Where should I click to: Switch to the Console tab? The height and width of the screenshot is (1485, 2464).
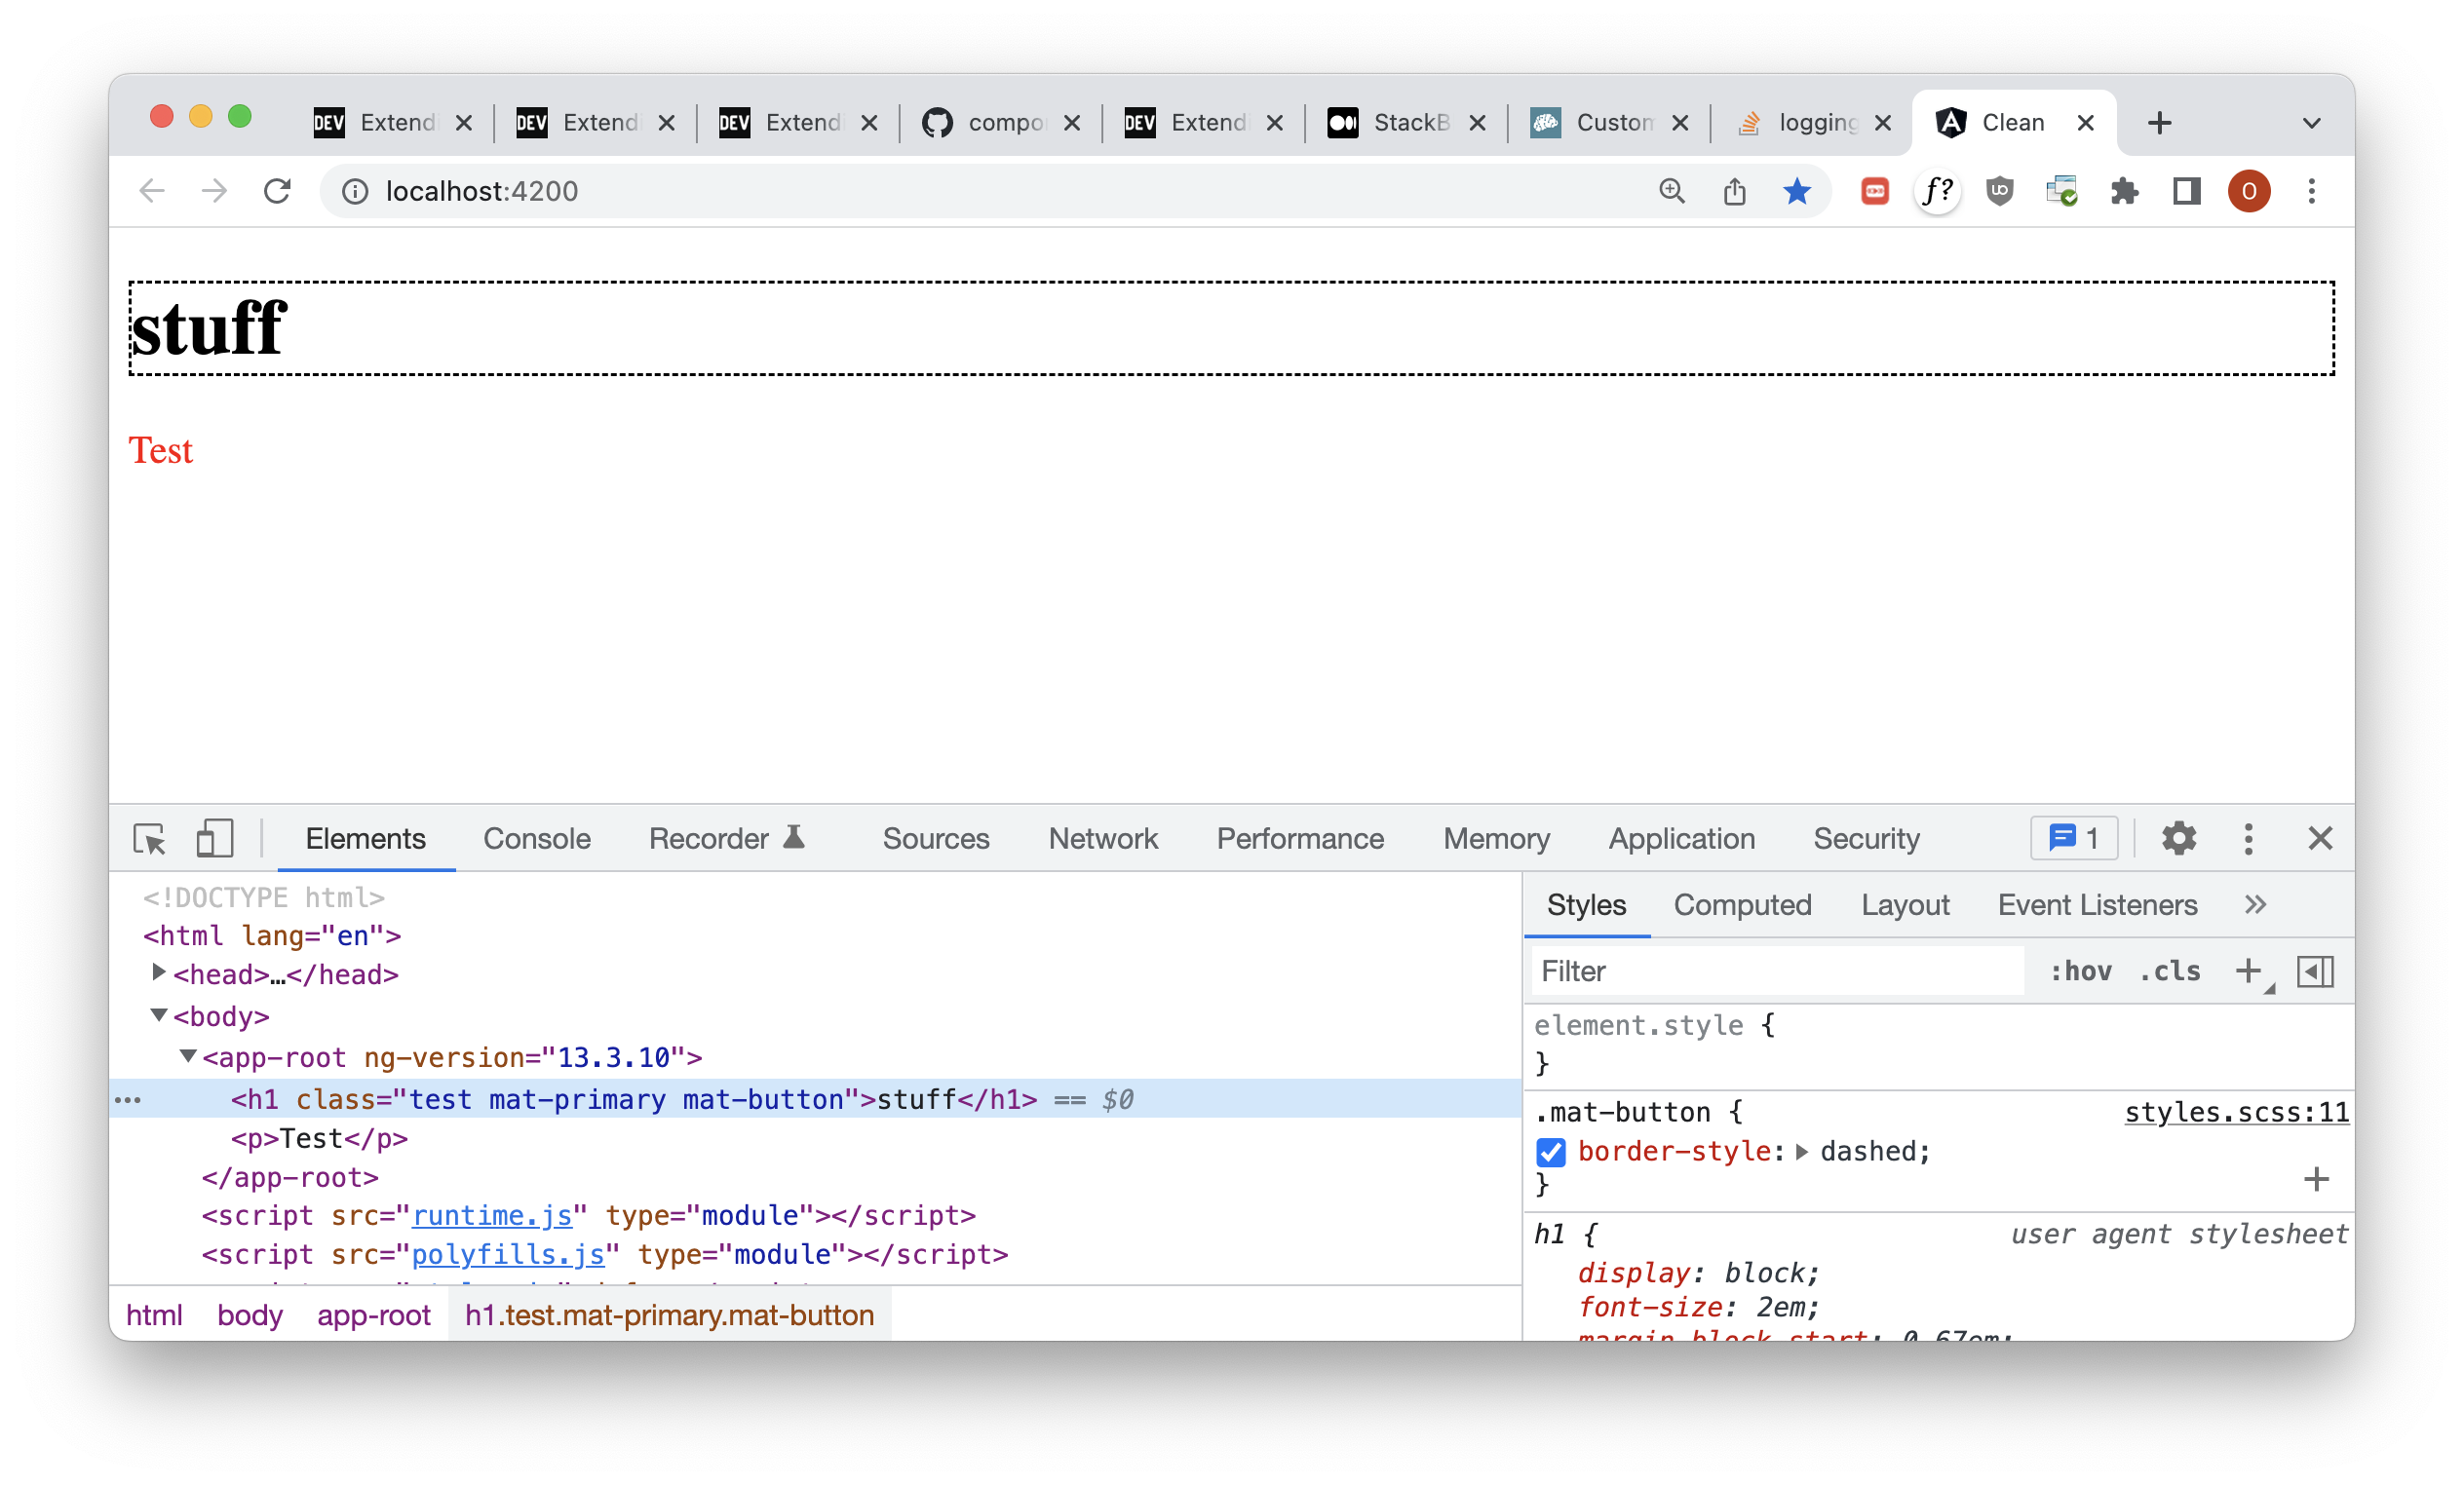[536, 838]
